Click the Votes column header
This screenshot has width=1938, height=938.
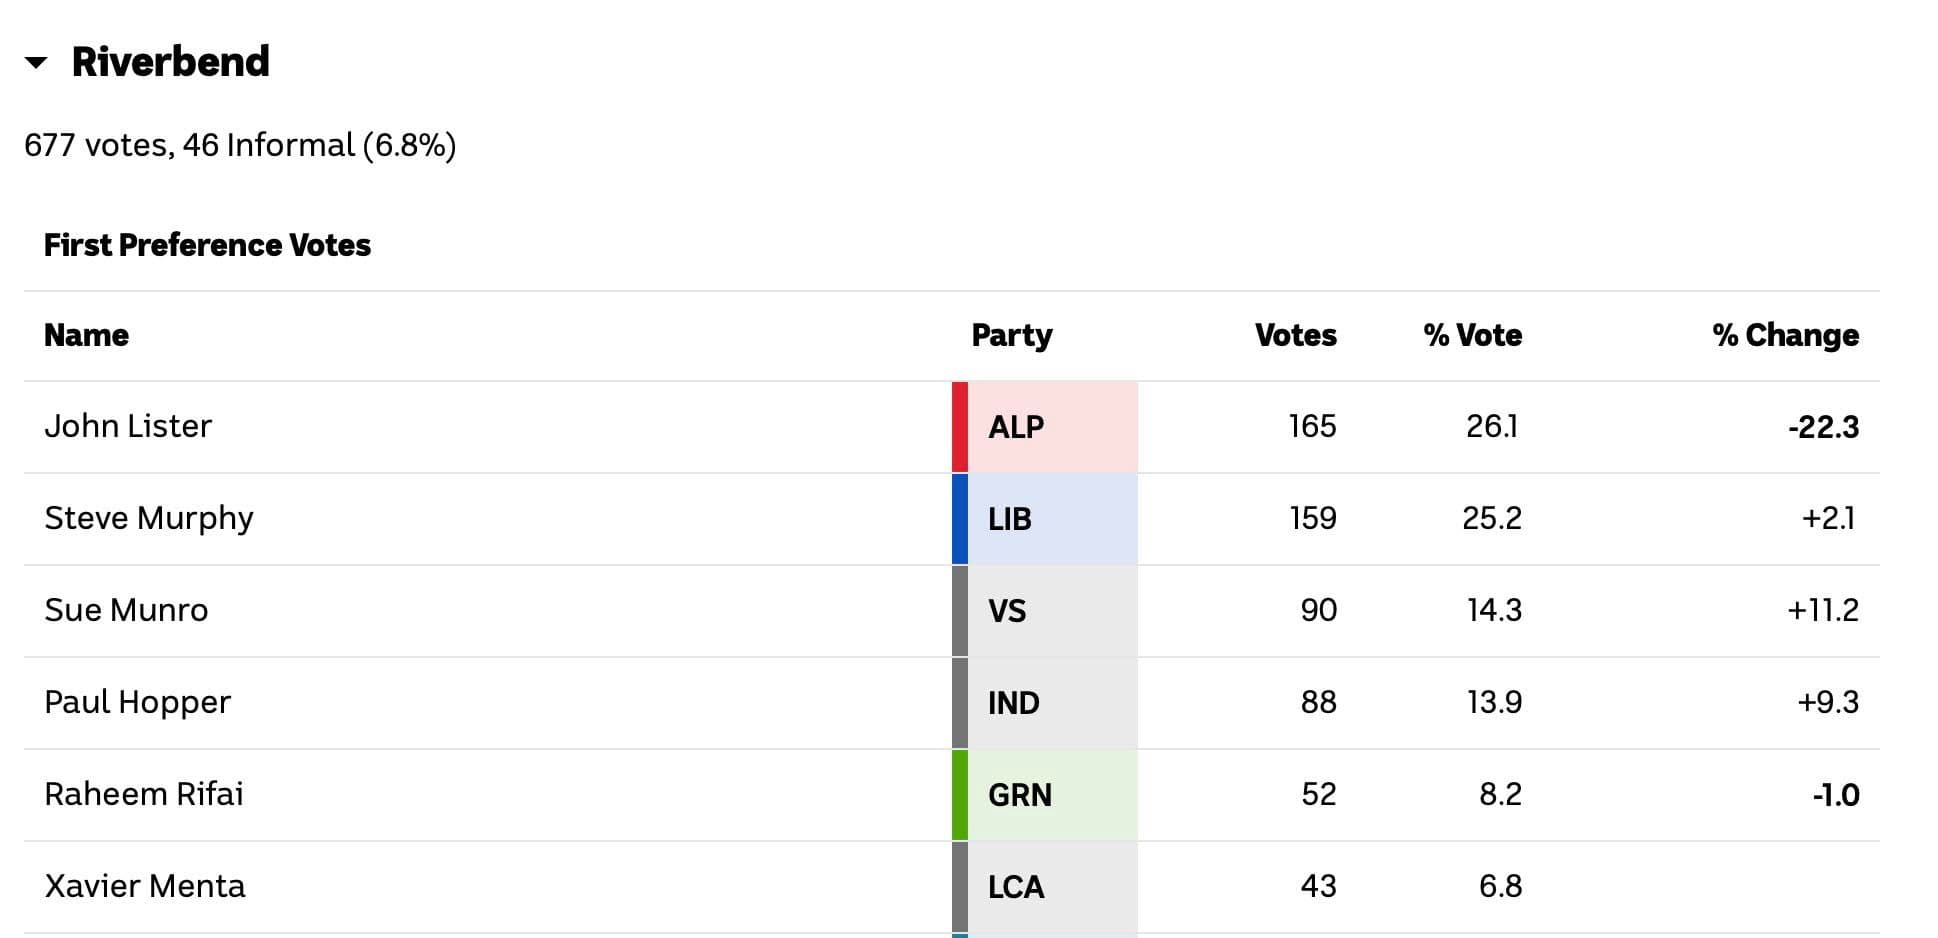(x=1295, y=335)
